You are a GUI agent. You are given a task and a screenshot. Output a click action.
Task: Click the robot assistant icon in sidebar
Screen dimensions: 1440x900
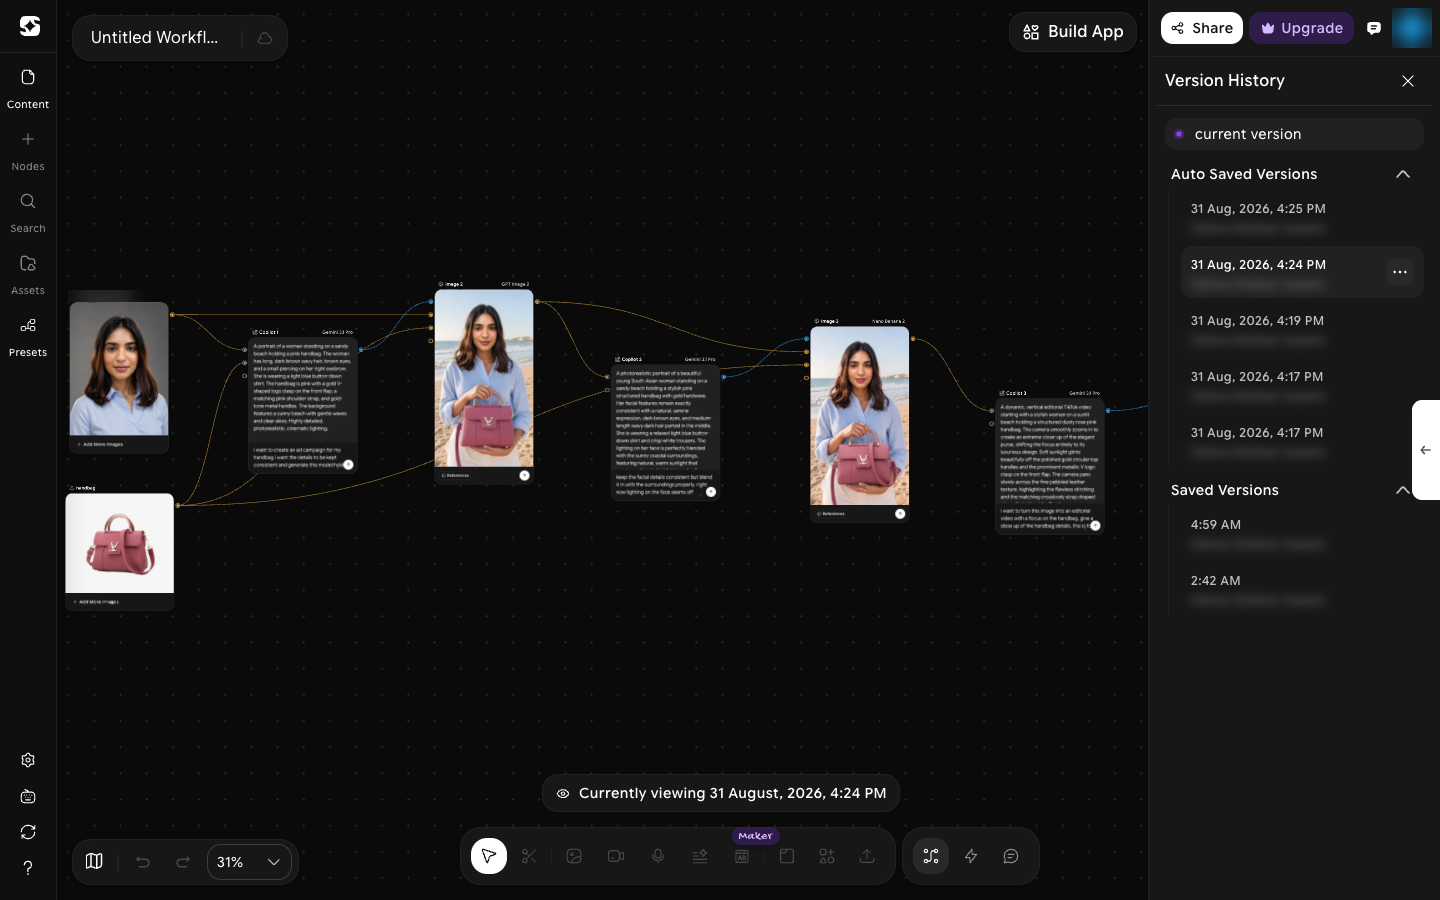(28, 796)
